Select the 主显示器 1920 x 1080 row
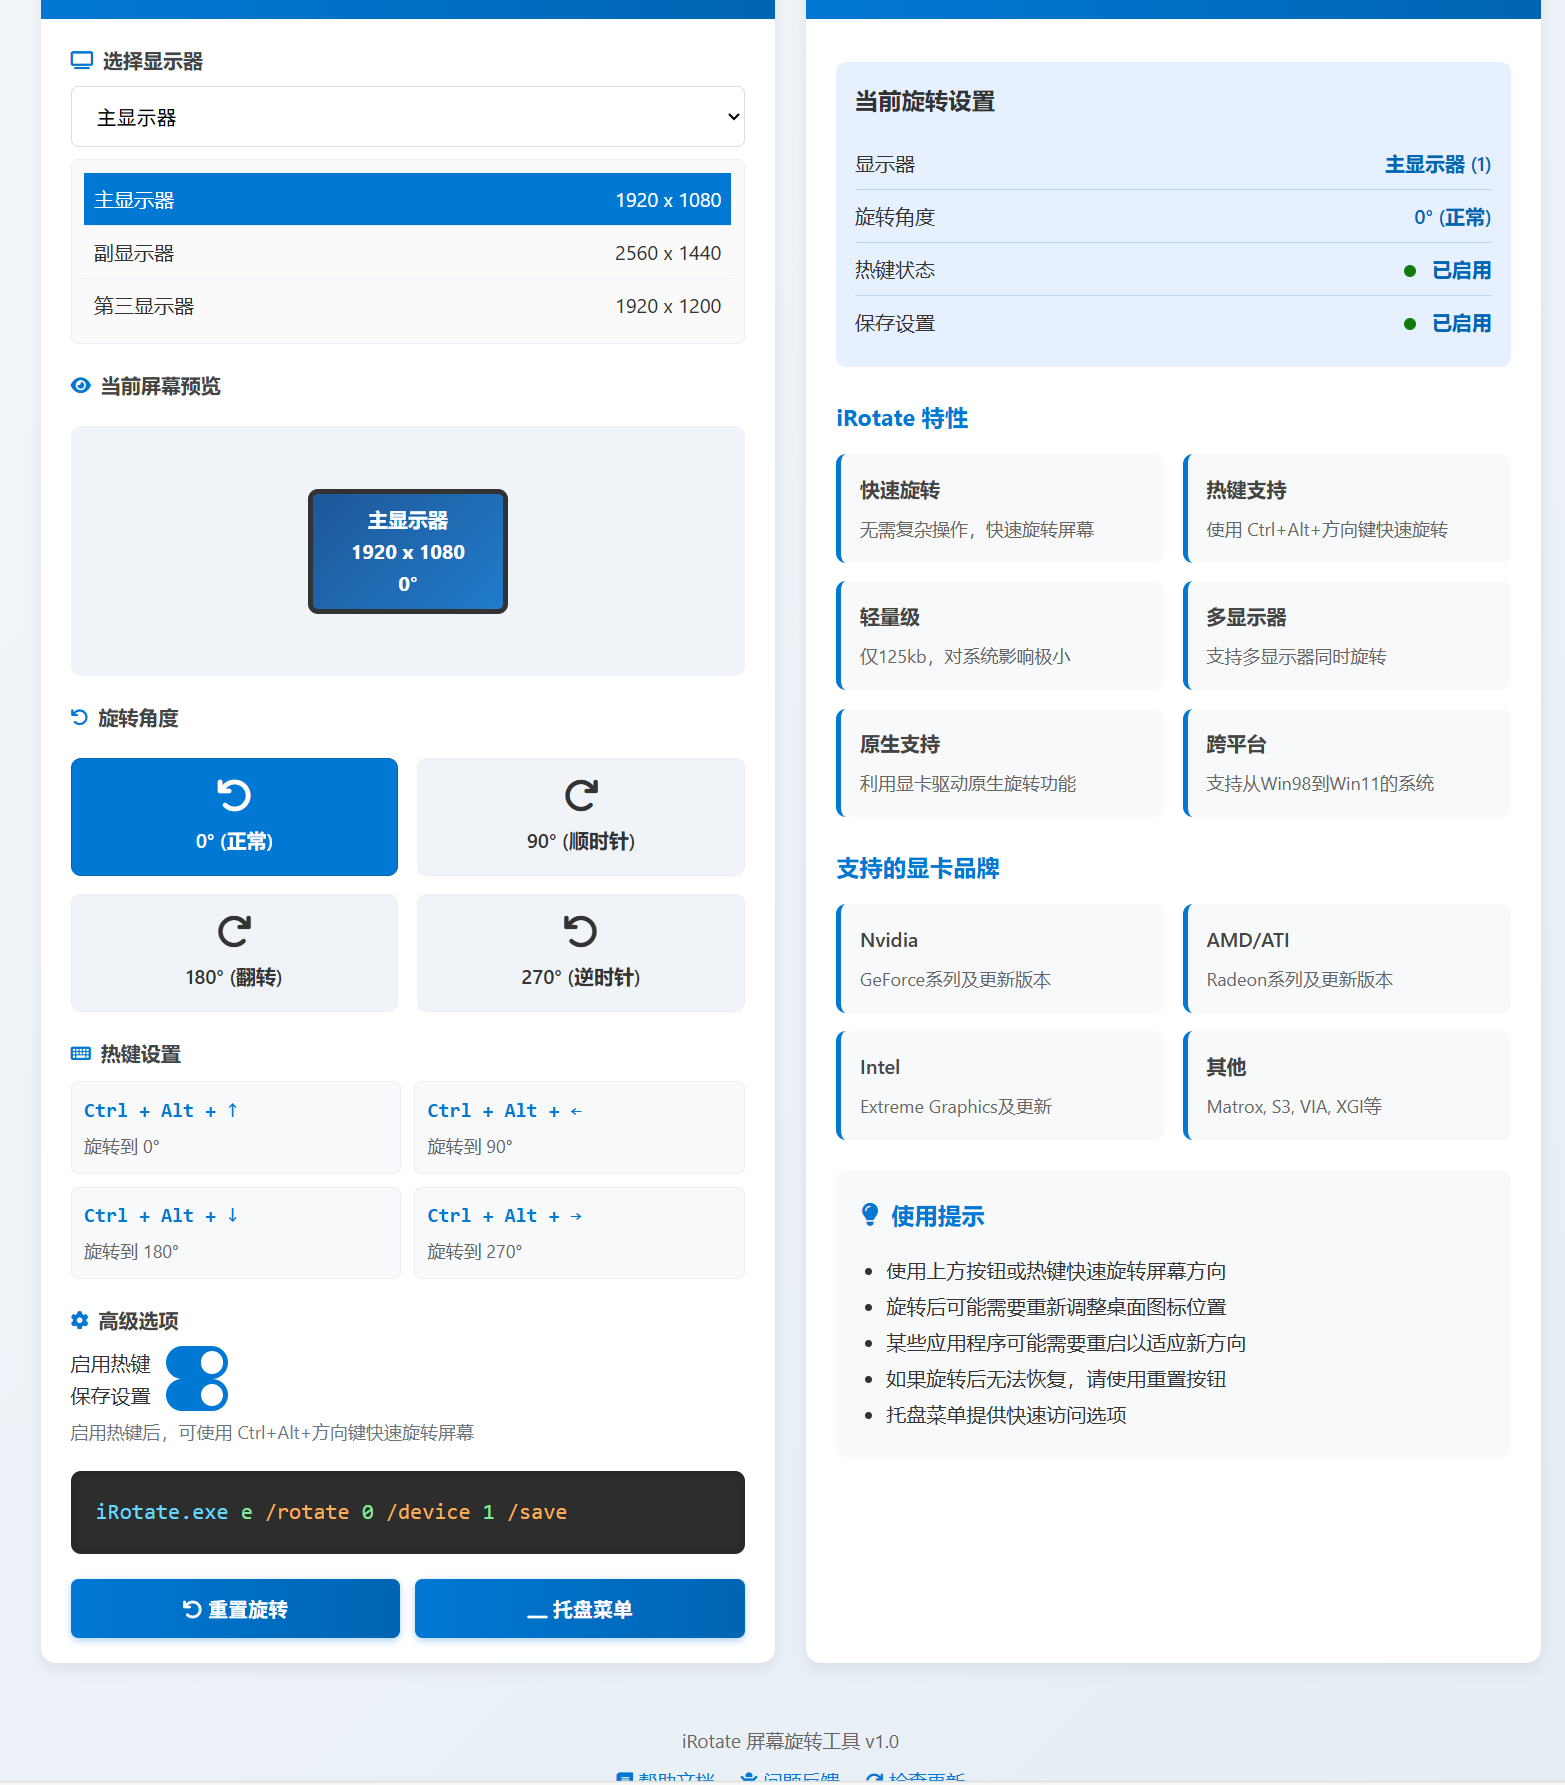Viewport: 1565px width, 1785px height. 408,200
